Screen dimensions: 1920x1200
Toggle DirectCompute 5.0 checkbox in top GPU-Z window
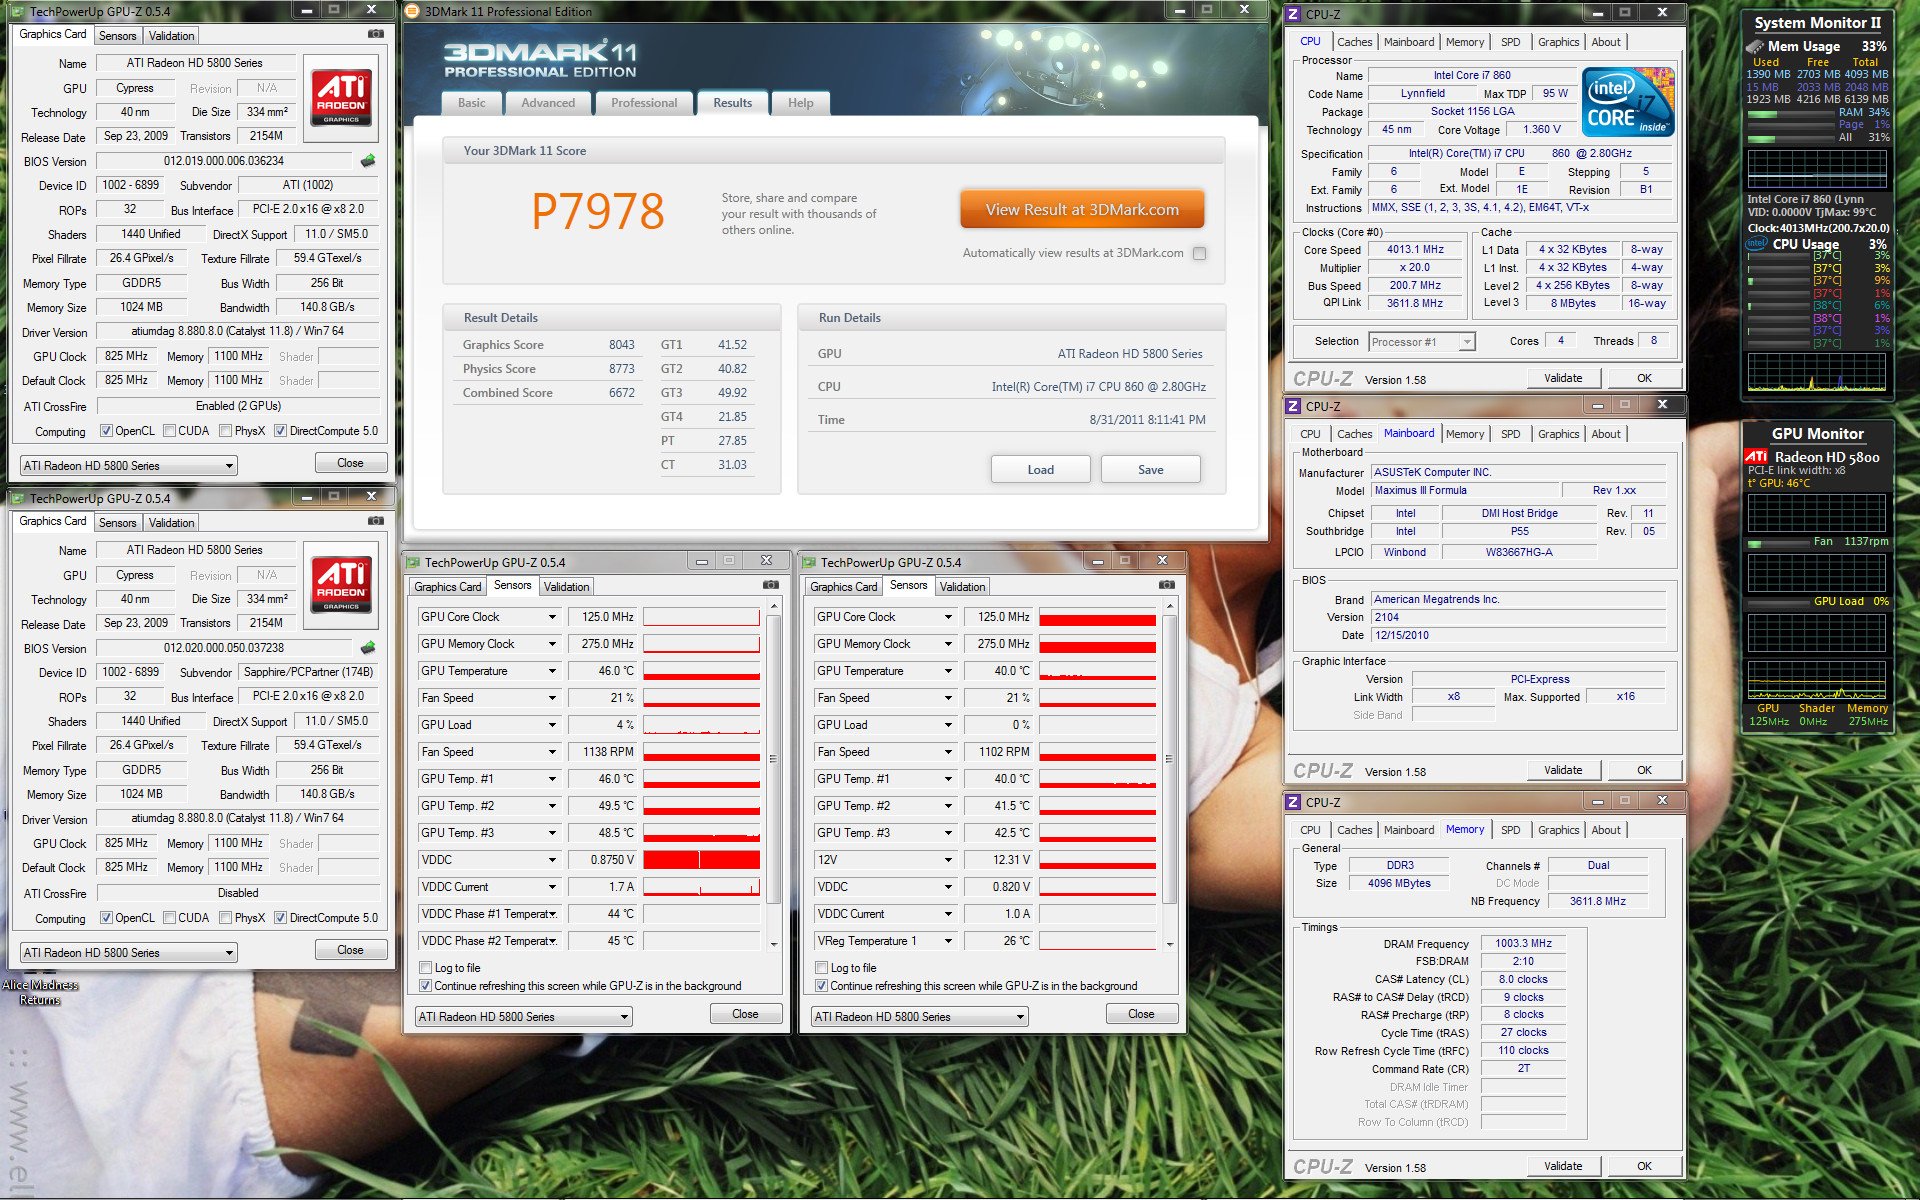[x=280, y=431]
